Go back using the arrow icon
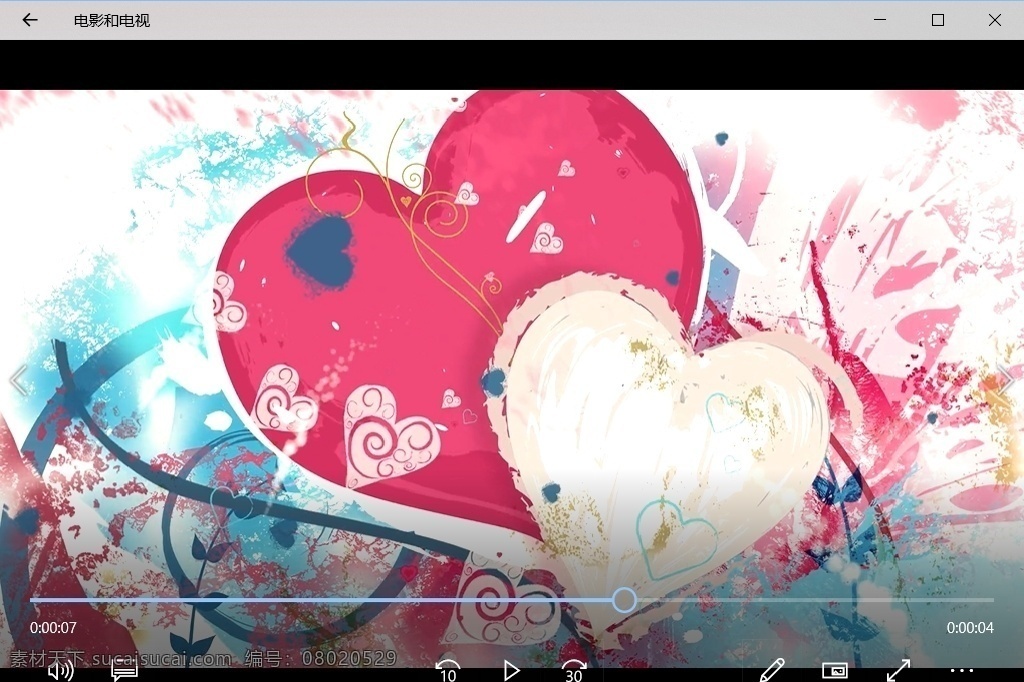This screenshot has height=682, width=1024. click(30, 20)
